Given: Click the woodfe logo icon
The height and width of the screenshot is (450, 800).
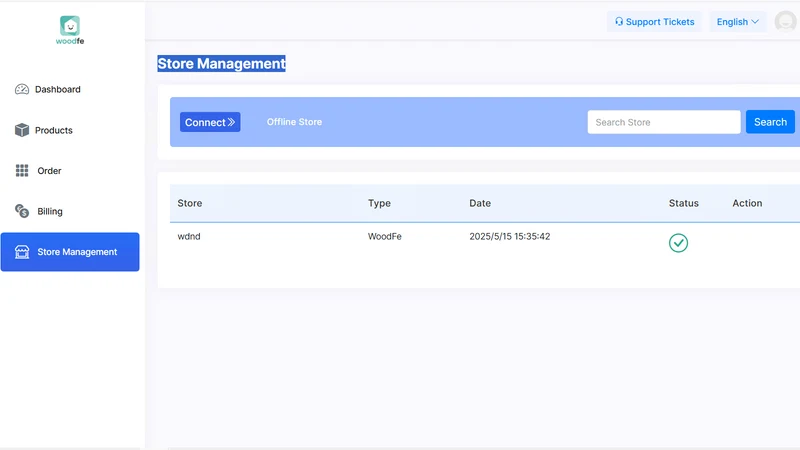Looking at the screenshot, I should click(70, 26).
